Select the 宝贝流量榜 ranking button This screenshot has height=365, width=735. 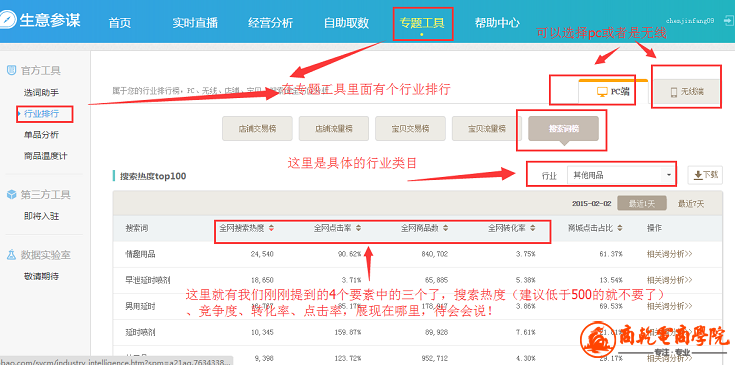487,128
